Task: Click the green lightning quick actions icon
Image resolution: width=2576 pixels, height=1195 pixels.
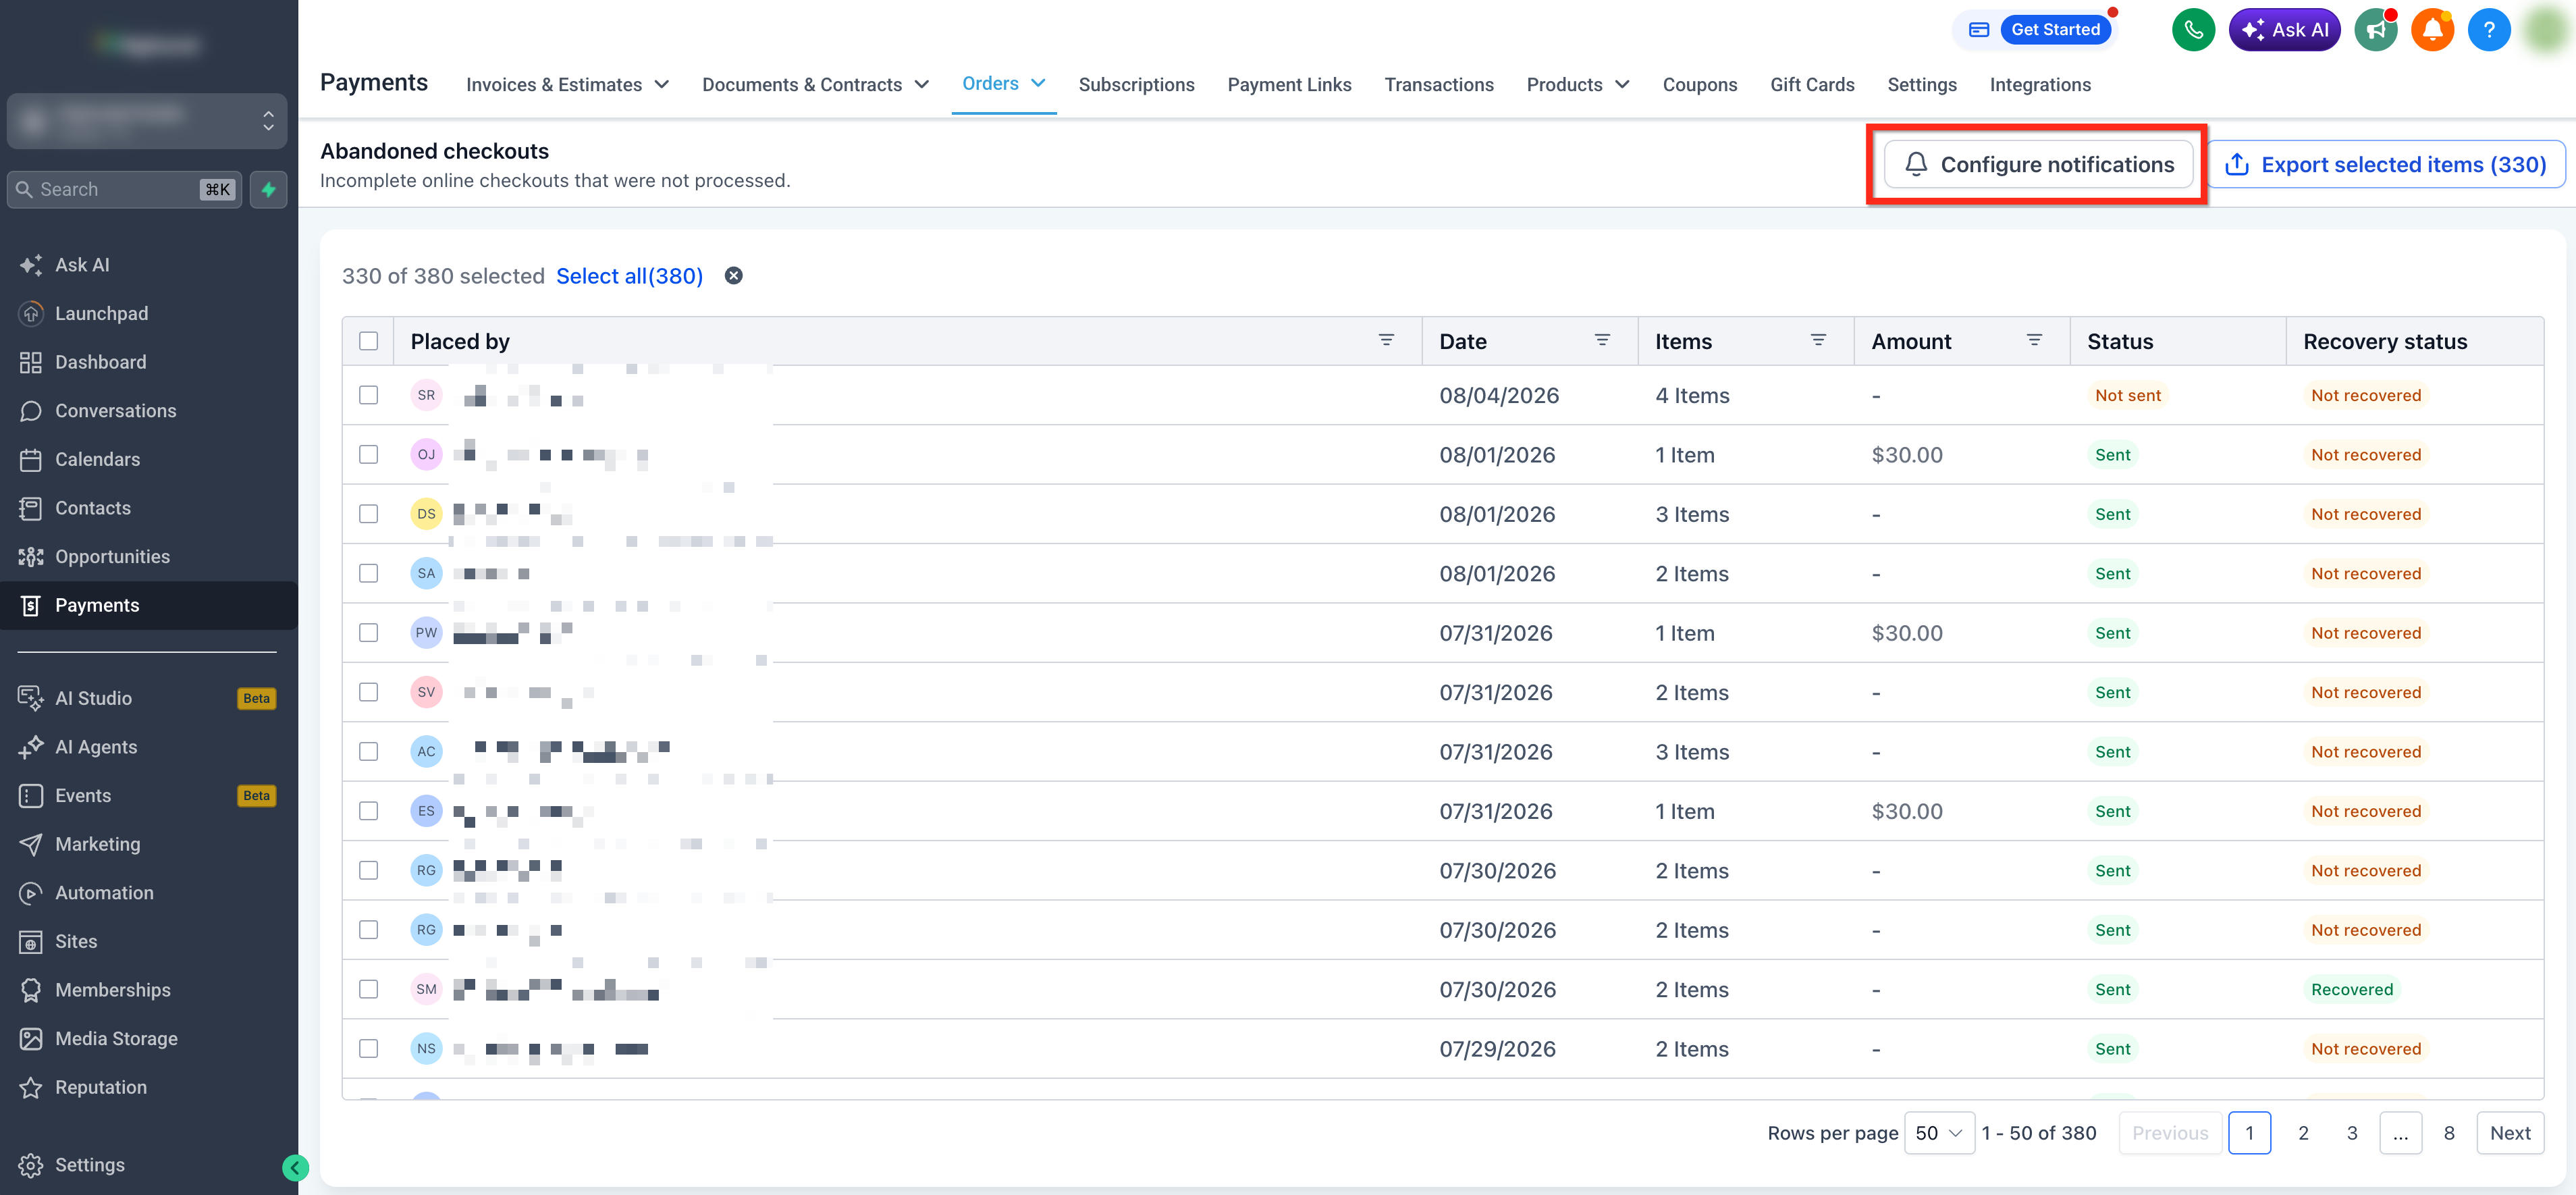Action: pos(268,189)
